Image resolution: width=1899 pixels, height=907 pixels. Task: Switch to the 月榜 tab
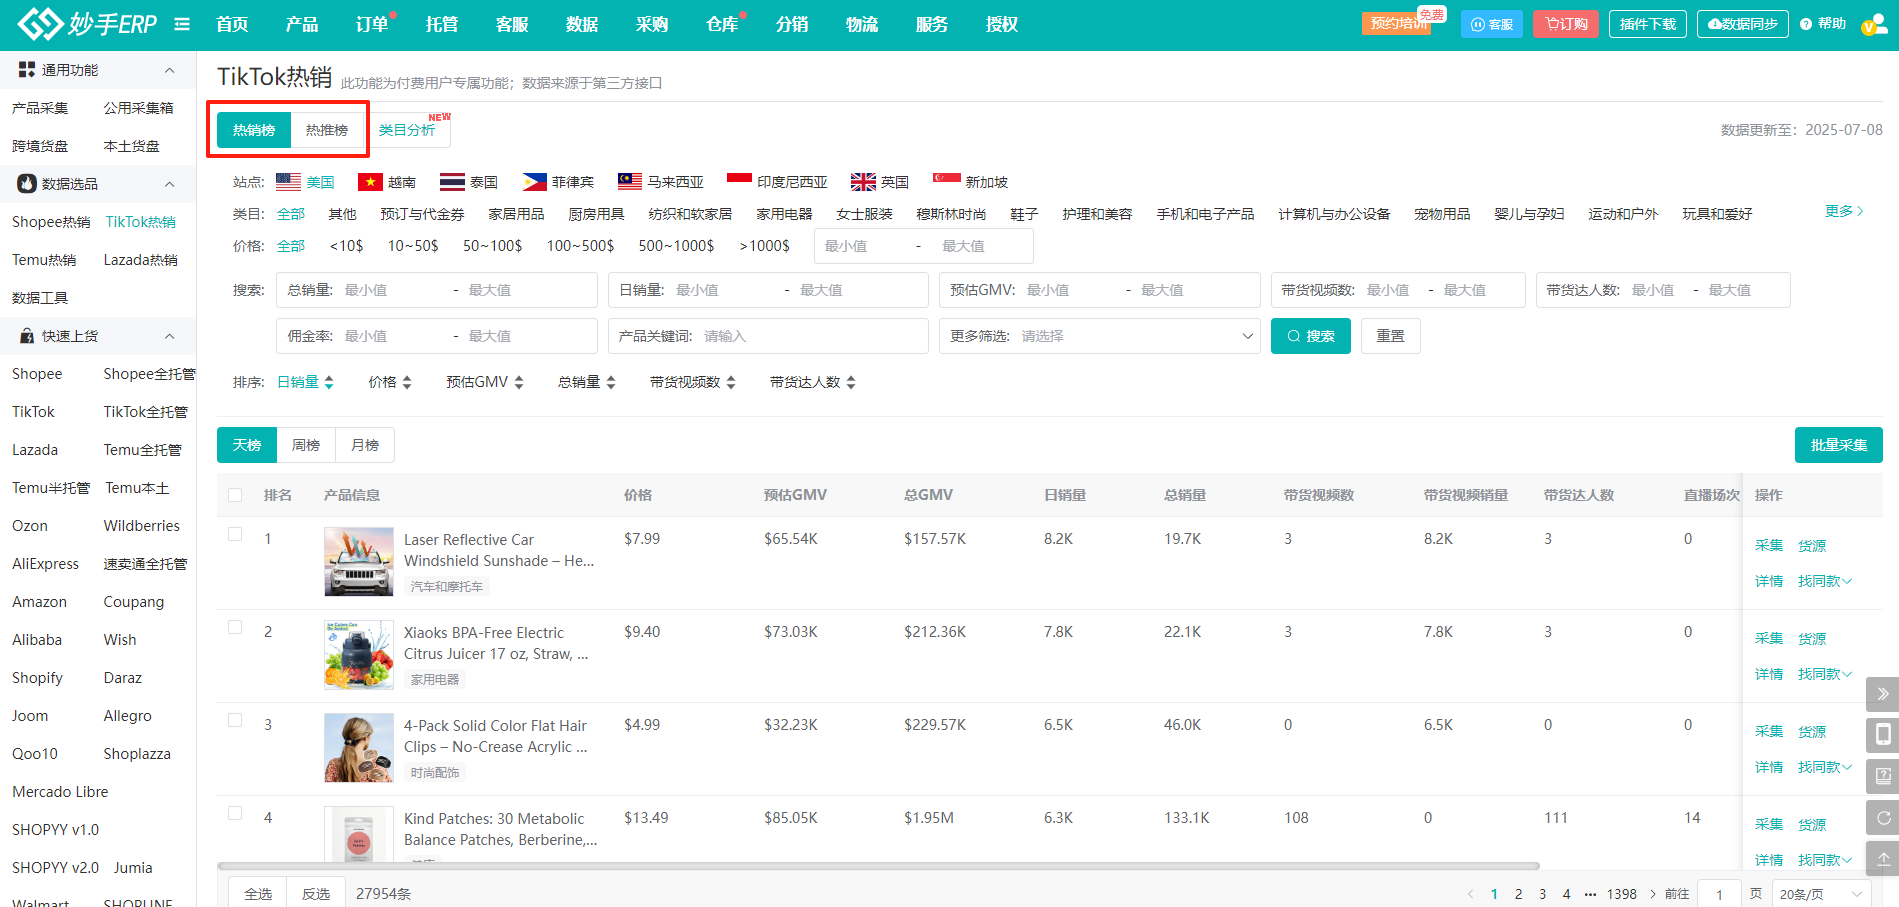click(x=365, y=445)
